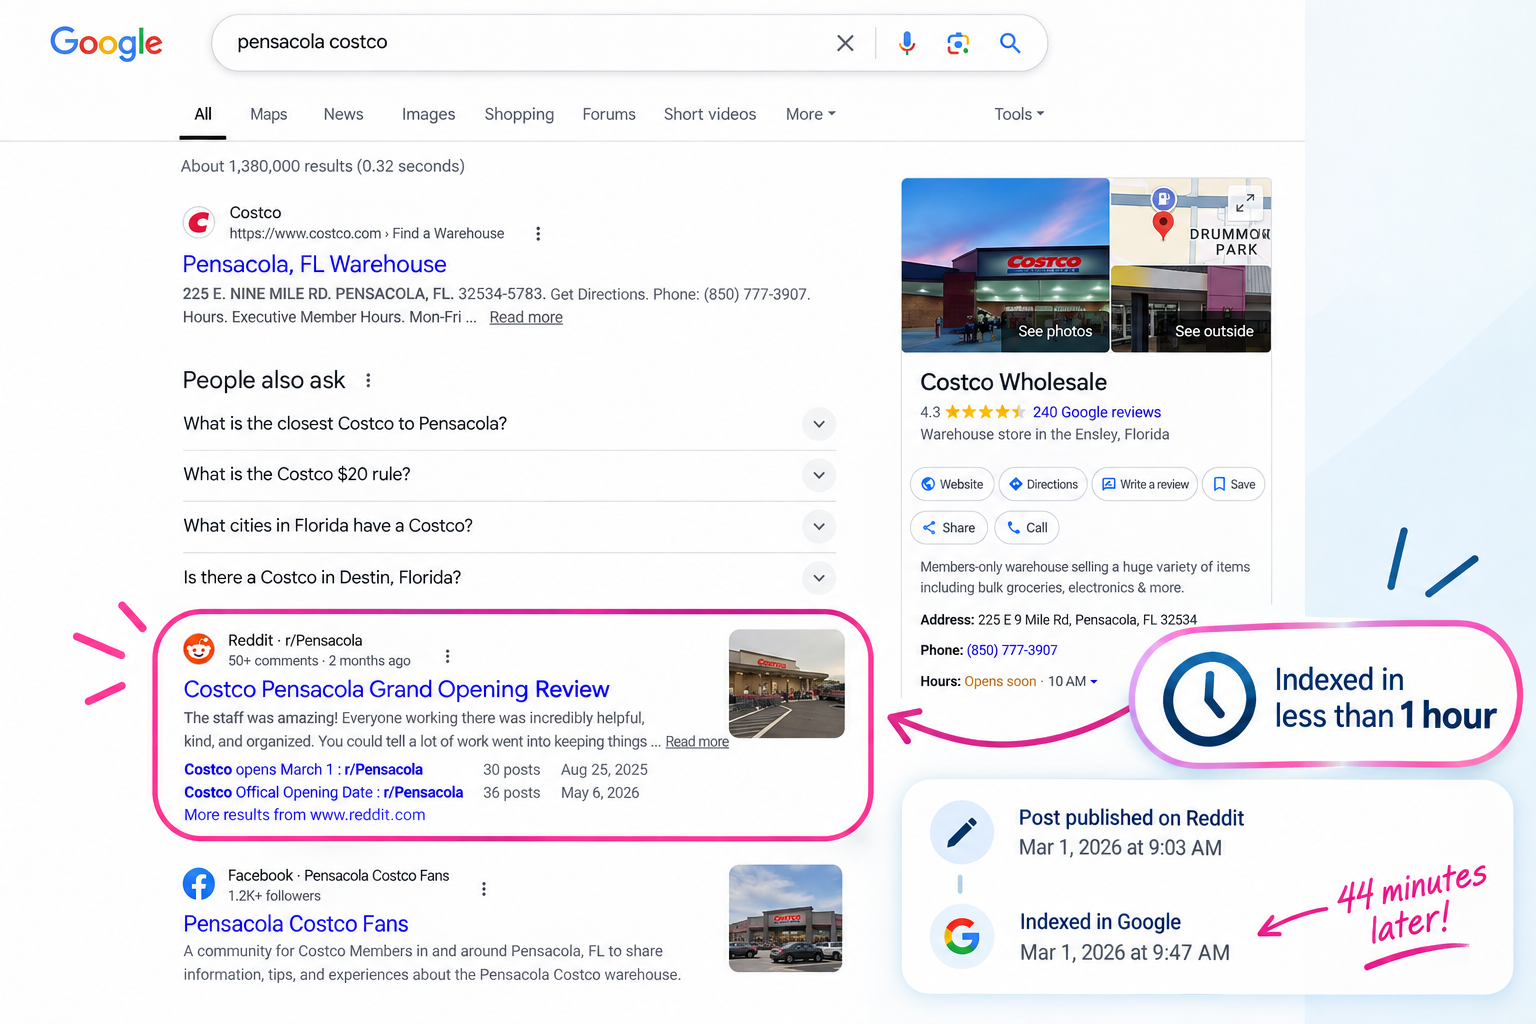Viewport: 1536px width, 1024px height.
Task: Get Directions to Costco Wholesale
Action: 1043,484
